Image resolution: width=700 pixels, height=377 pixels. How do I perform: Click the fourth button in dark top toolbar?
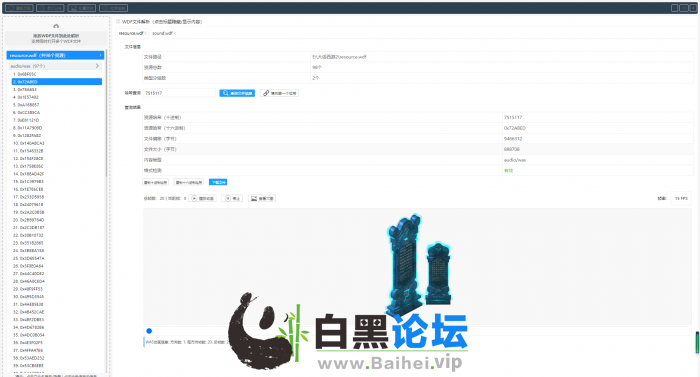pos(113,8)
